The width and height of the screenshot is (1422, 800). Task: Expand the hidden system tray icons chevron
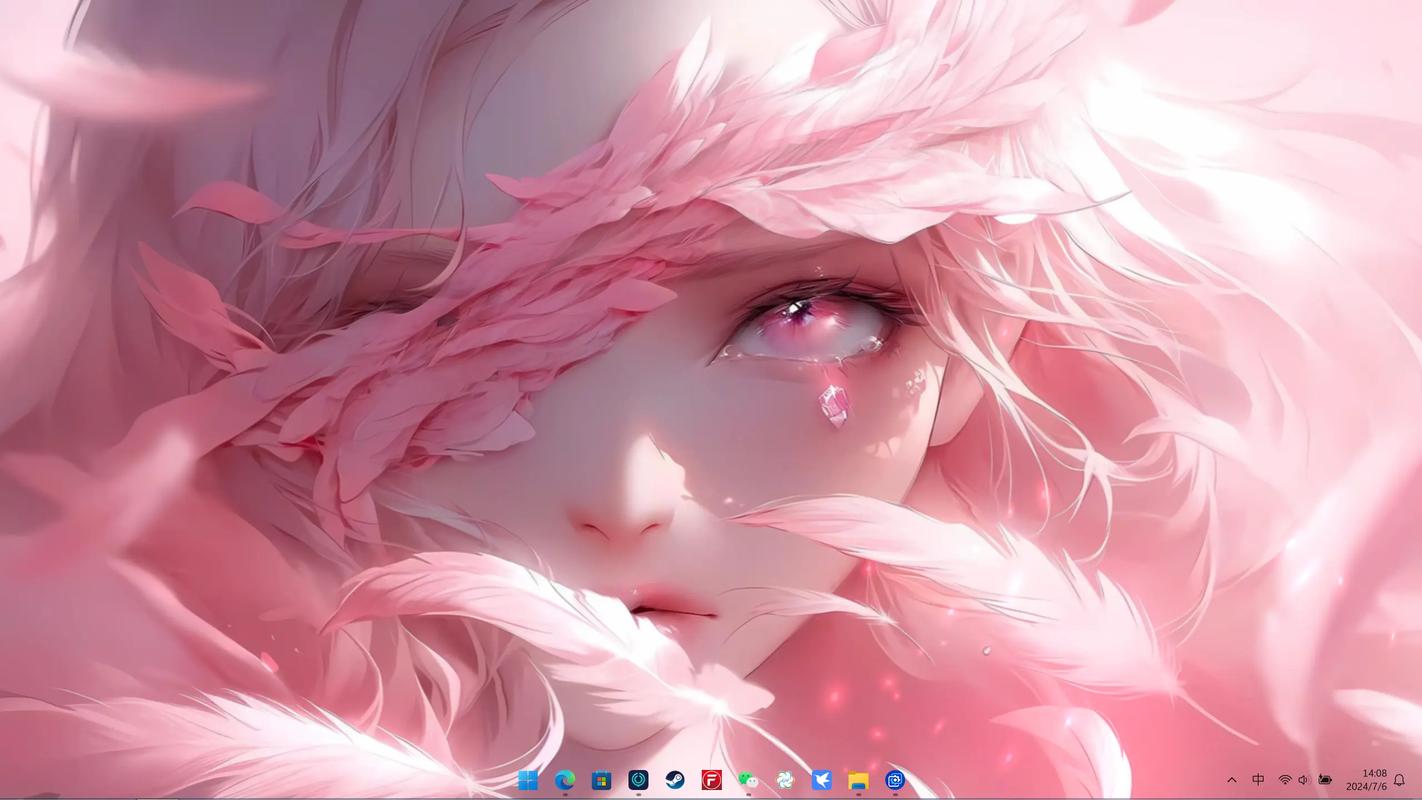click(x=1232, y=780)
